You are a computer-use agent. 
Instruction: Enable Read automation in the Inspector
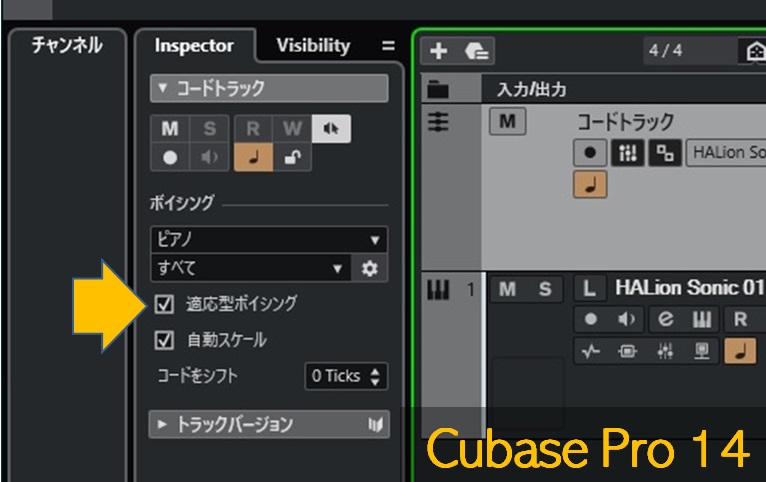[253, 129]
